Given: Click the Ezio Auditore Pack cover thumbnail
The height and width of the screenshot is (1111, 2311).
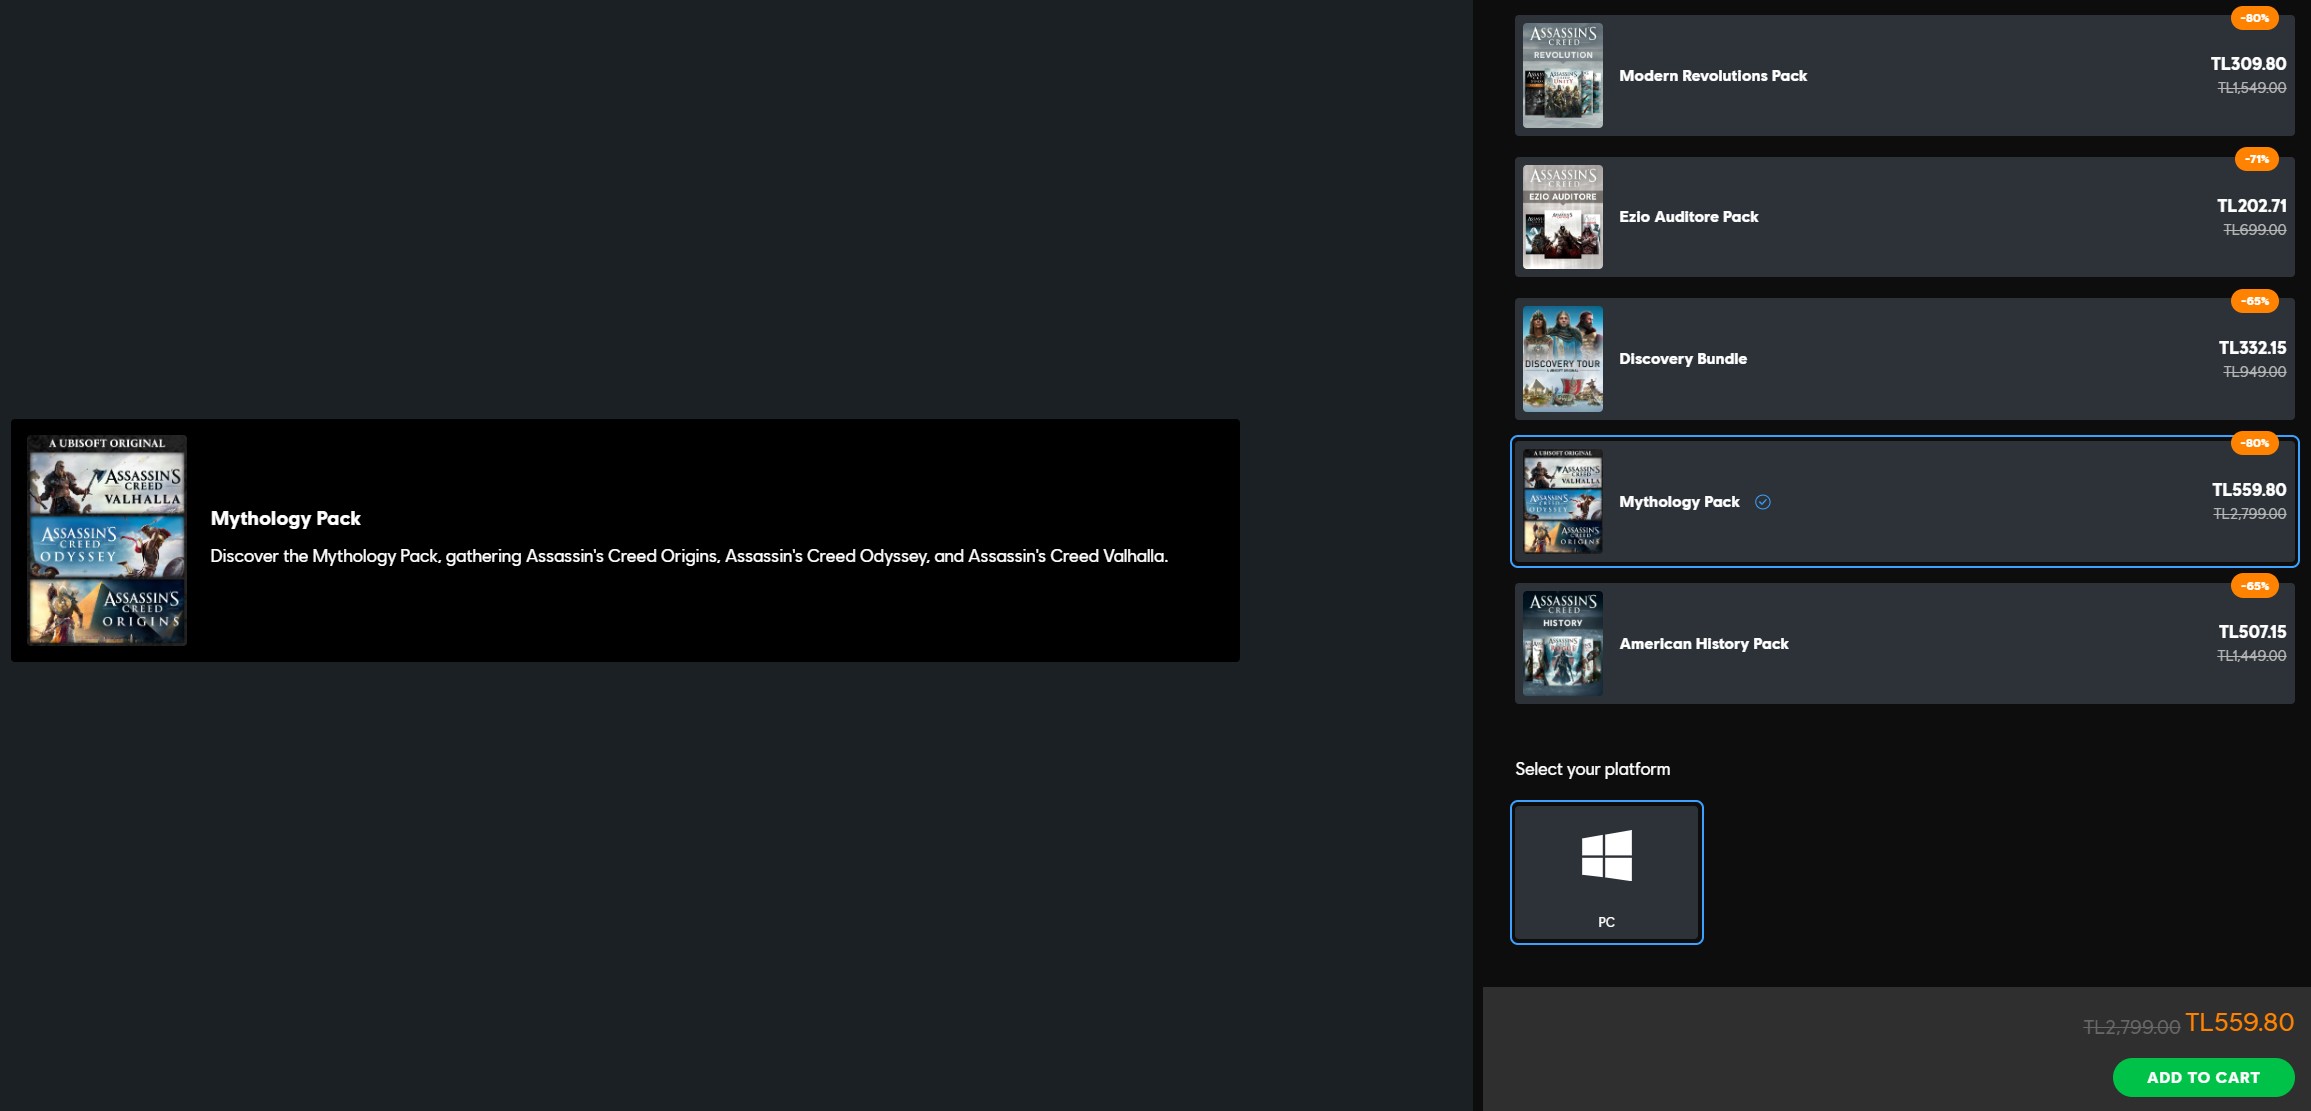Looking at the screenshot, I should pyautogui.click(x=1562, y=217).
